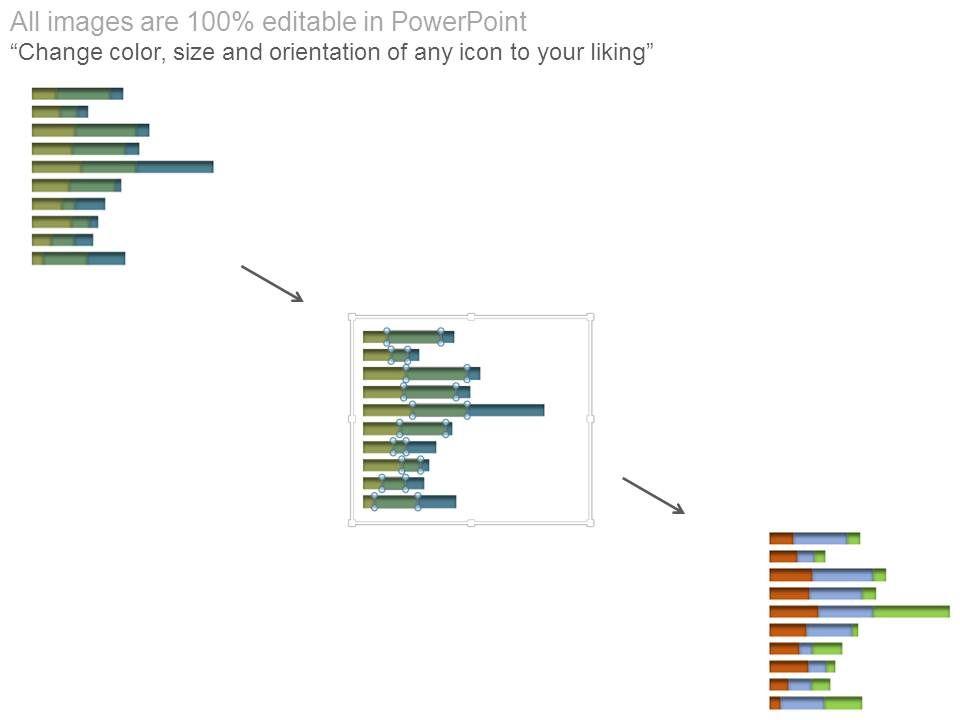Click the bottom-middle handle of the chart frame

pos(471,522)
